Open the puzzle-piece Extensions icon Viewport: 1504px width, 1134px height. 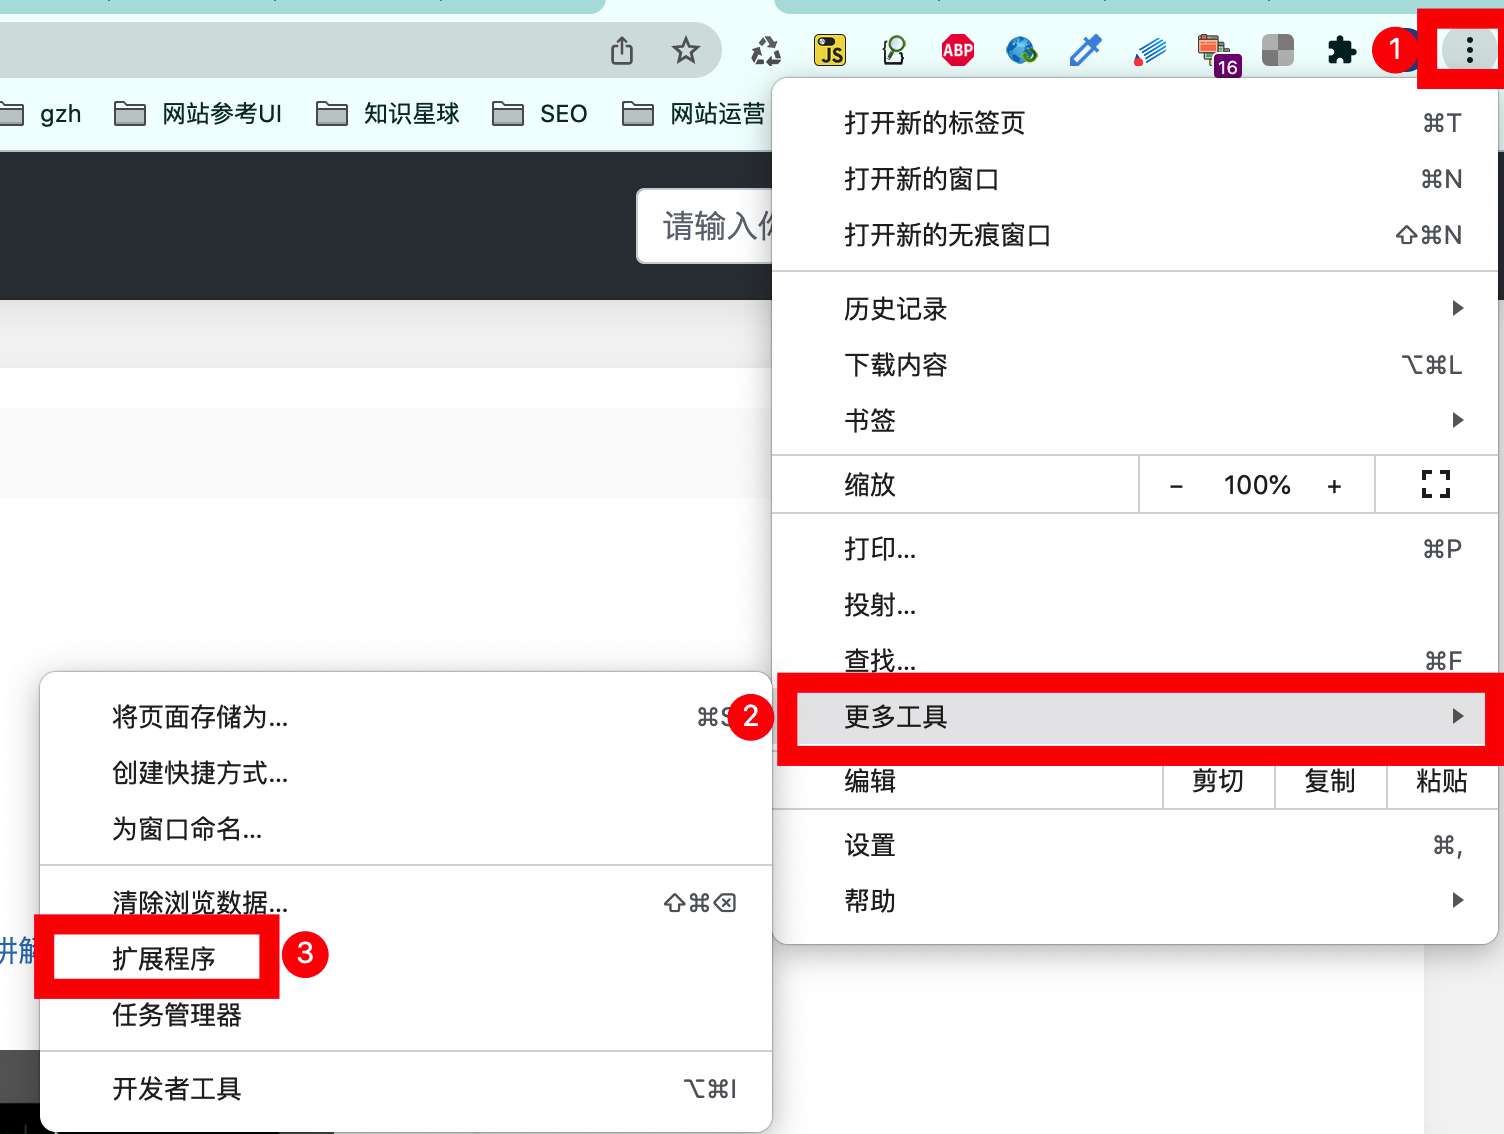click(1342, 49)
